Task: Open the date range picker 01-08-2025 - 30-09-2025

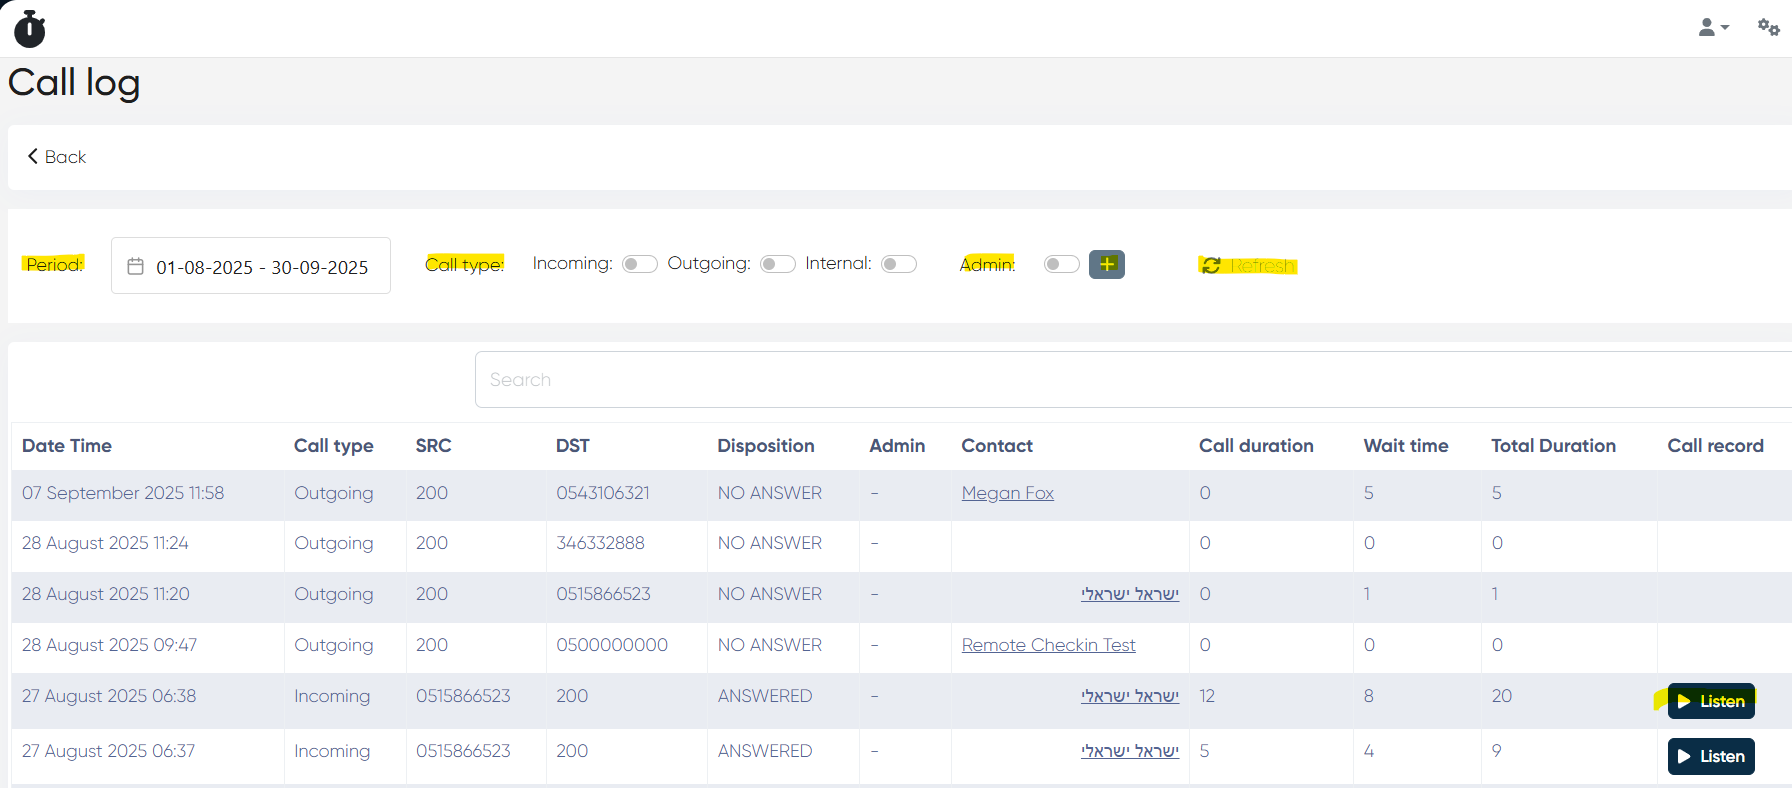Action: [x=262, y=267]
